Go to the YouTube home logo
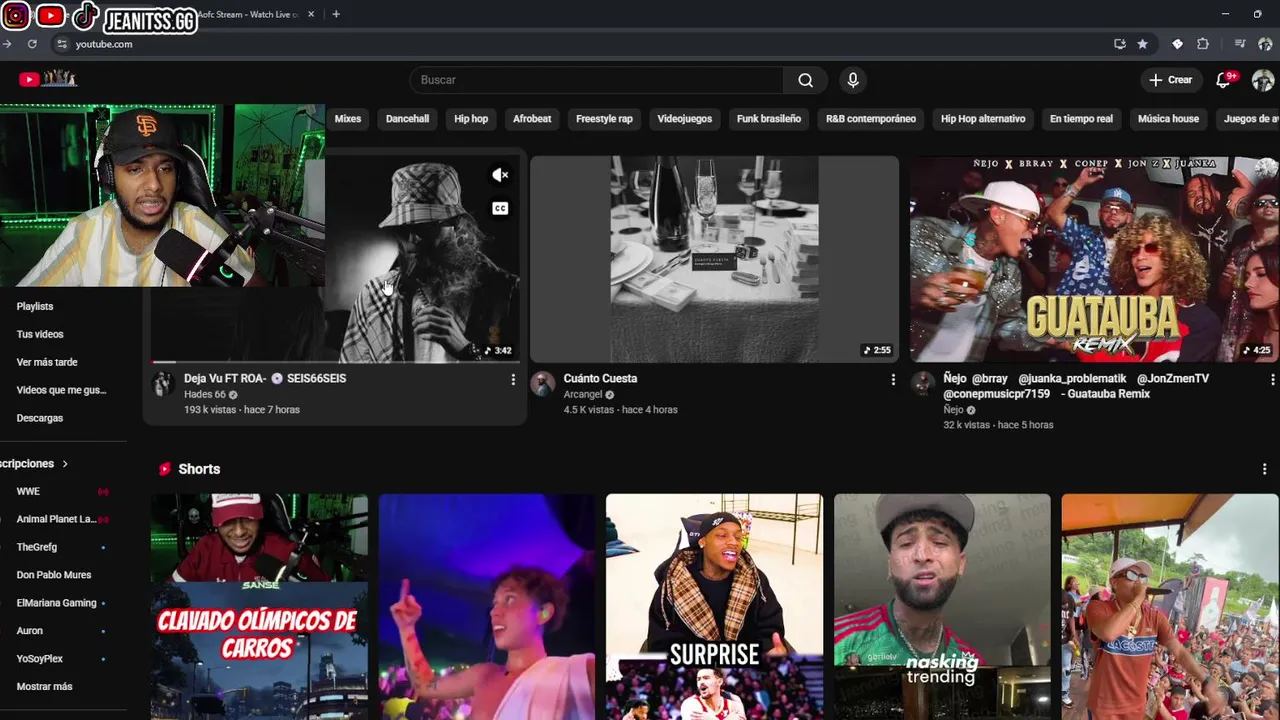Screen dimensions: 1280x720 click(47, 79)
